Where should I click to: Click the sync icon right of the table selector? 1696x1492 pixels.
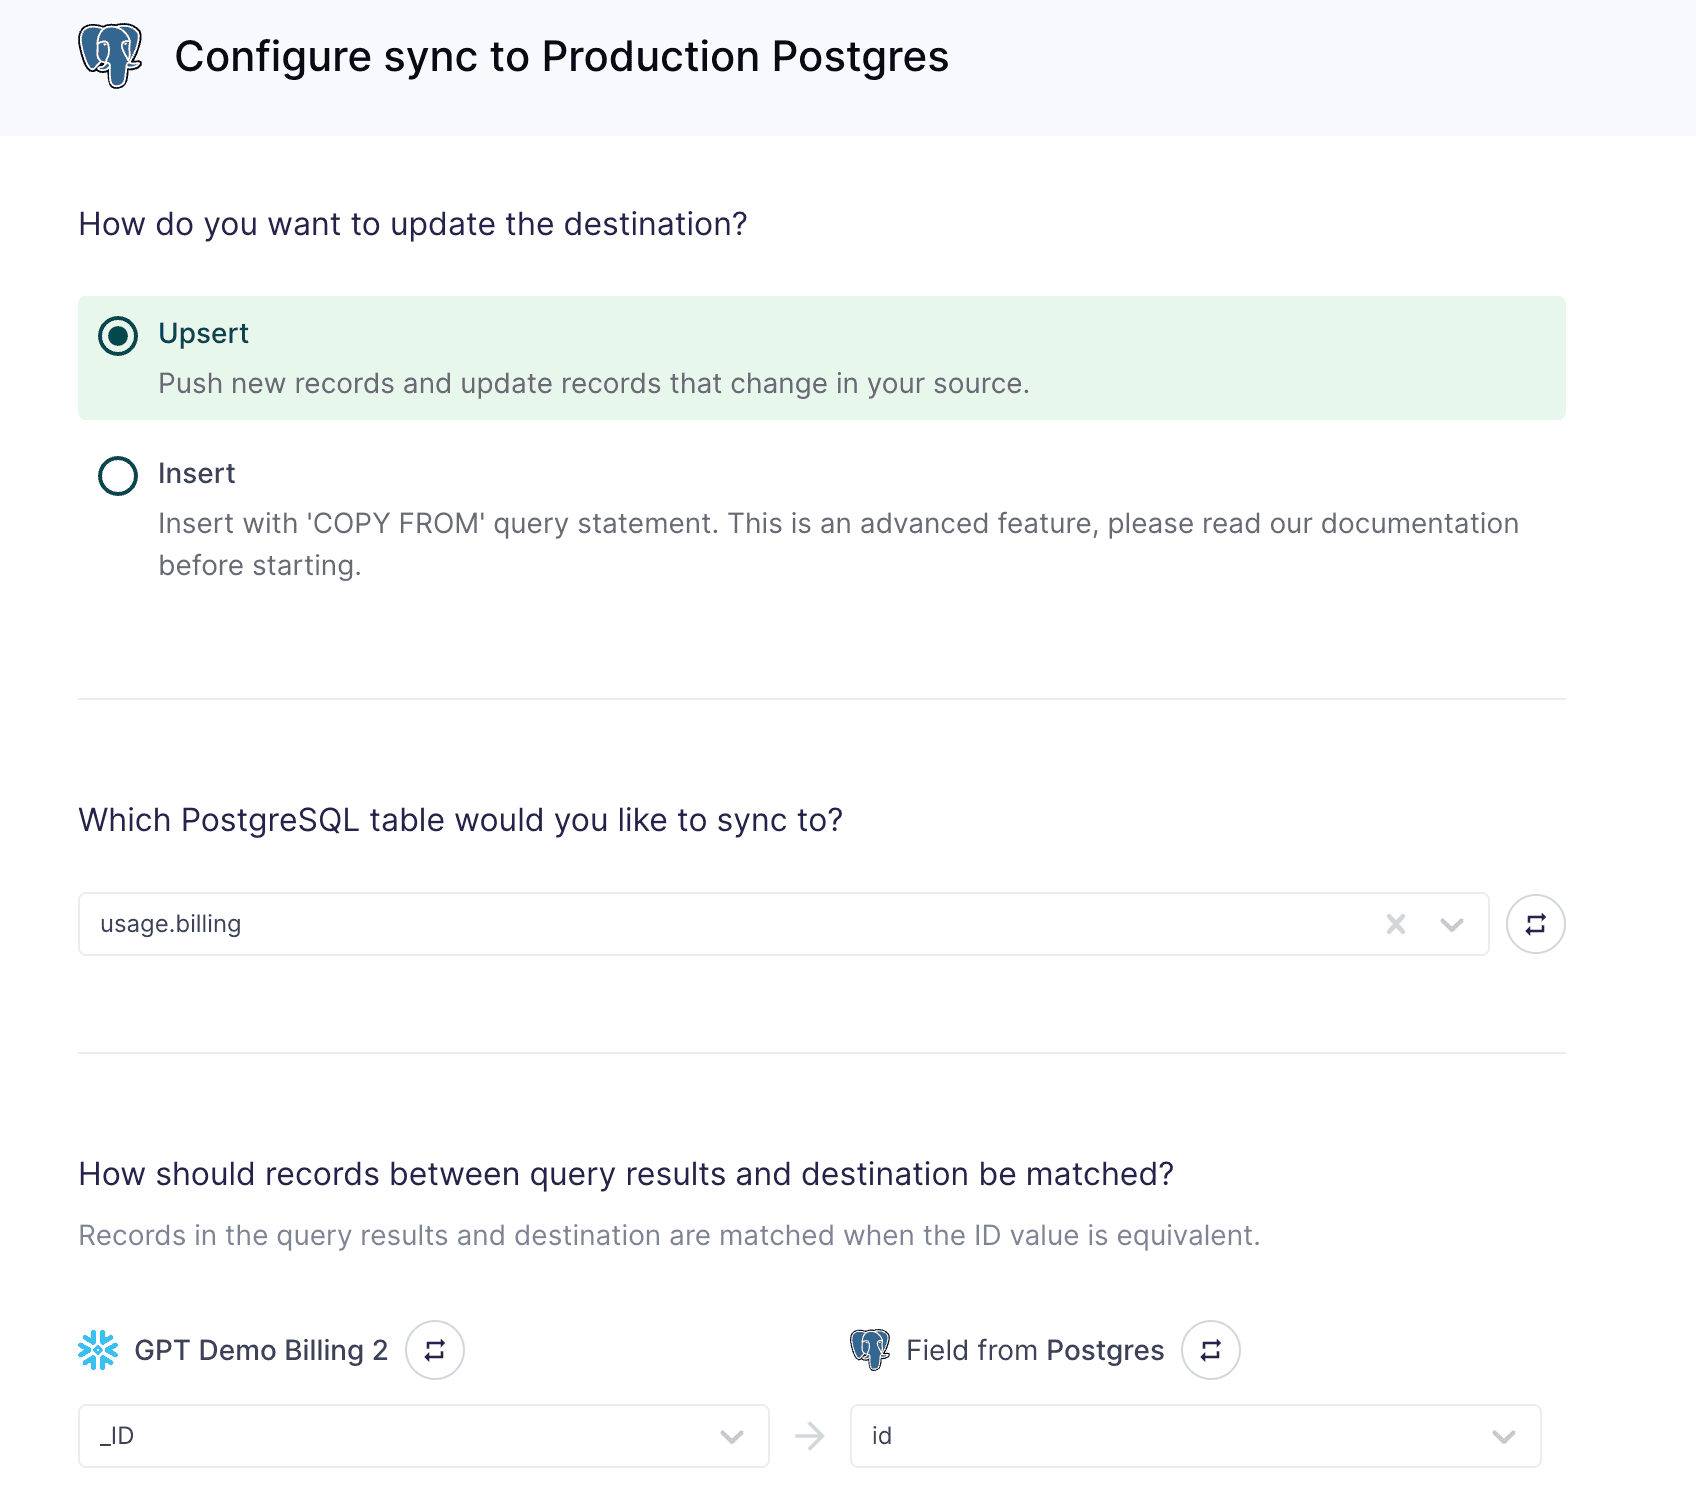[x=1535, y=923]
